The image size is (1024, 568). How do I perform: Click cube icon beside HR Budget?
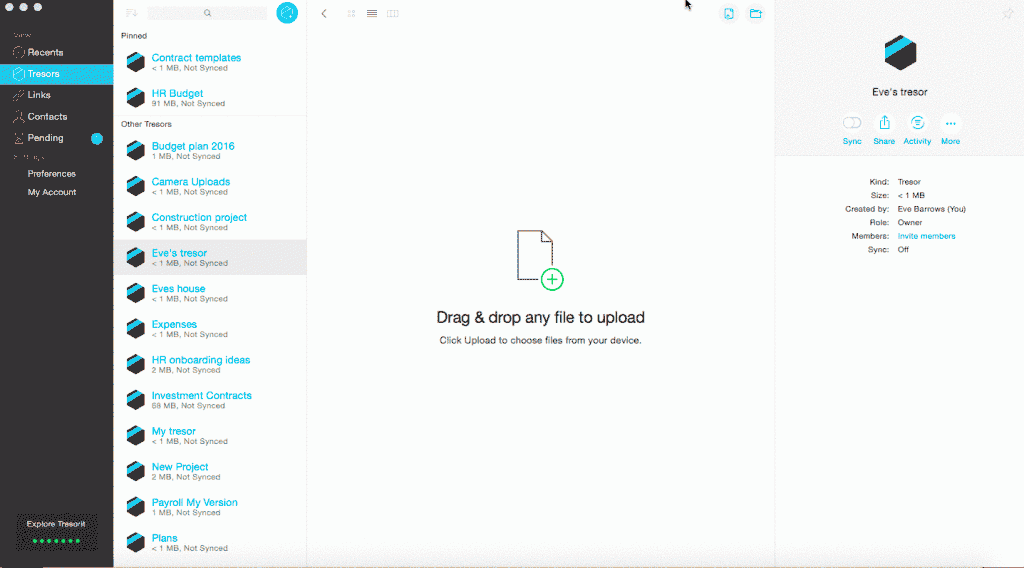(135, 98)
